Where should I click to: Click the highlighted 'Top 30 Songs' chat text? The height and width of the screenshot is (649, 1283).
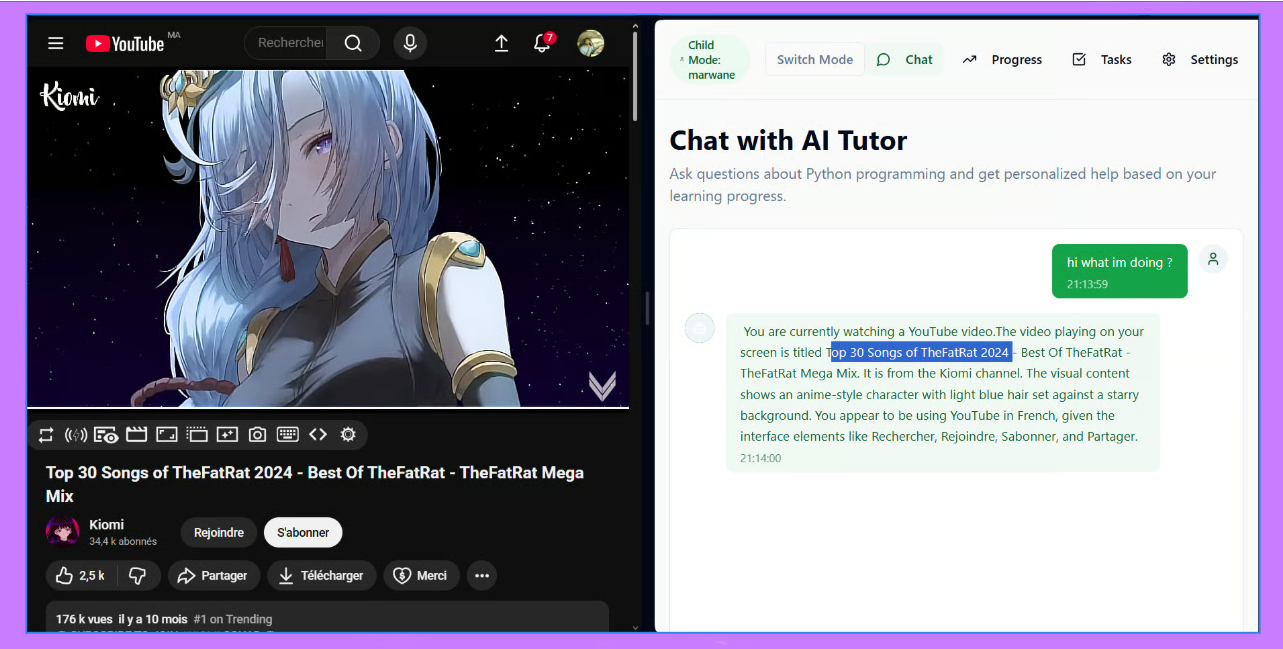click(921, 352)
